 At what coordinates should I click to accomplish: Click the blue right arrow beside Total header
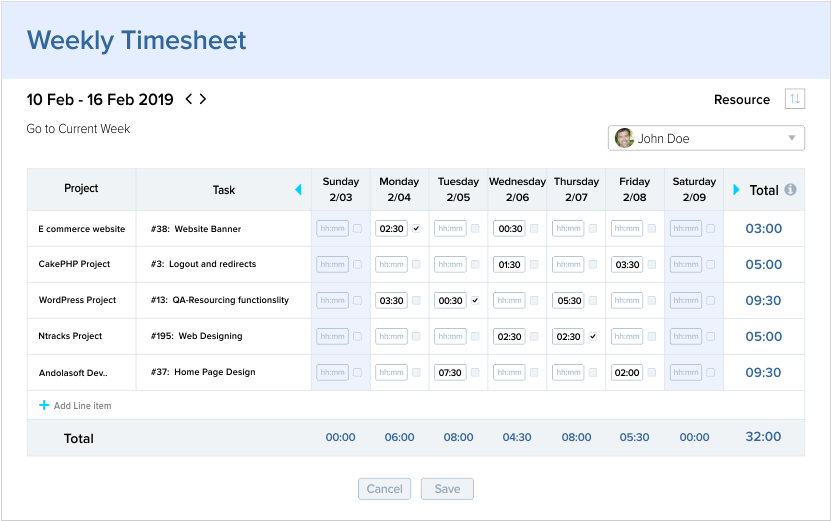(x=736, y=189)
